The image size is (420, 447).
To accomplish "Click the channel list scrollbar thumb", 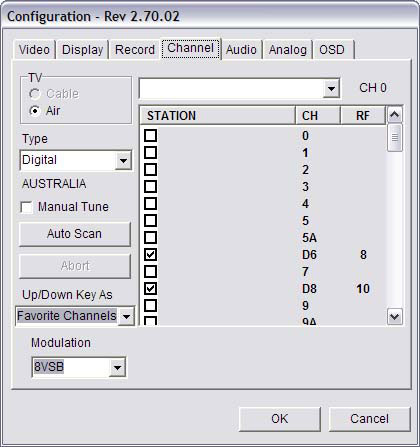I will click(x=395, y=138).
